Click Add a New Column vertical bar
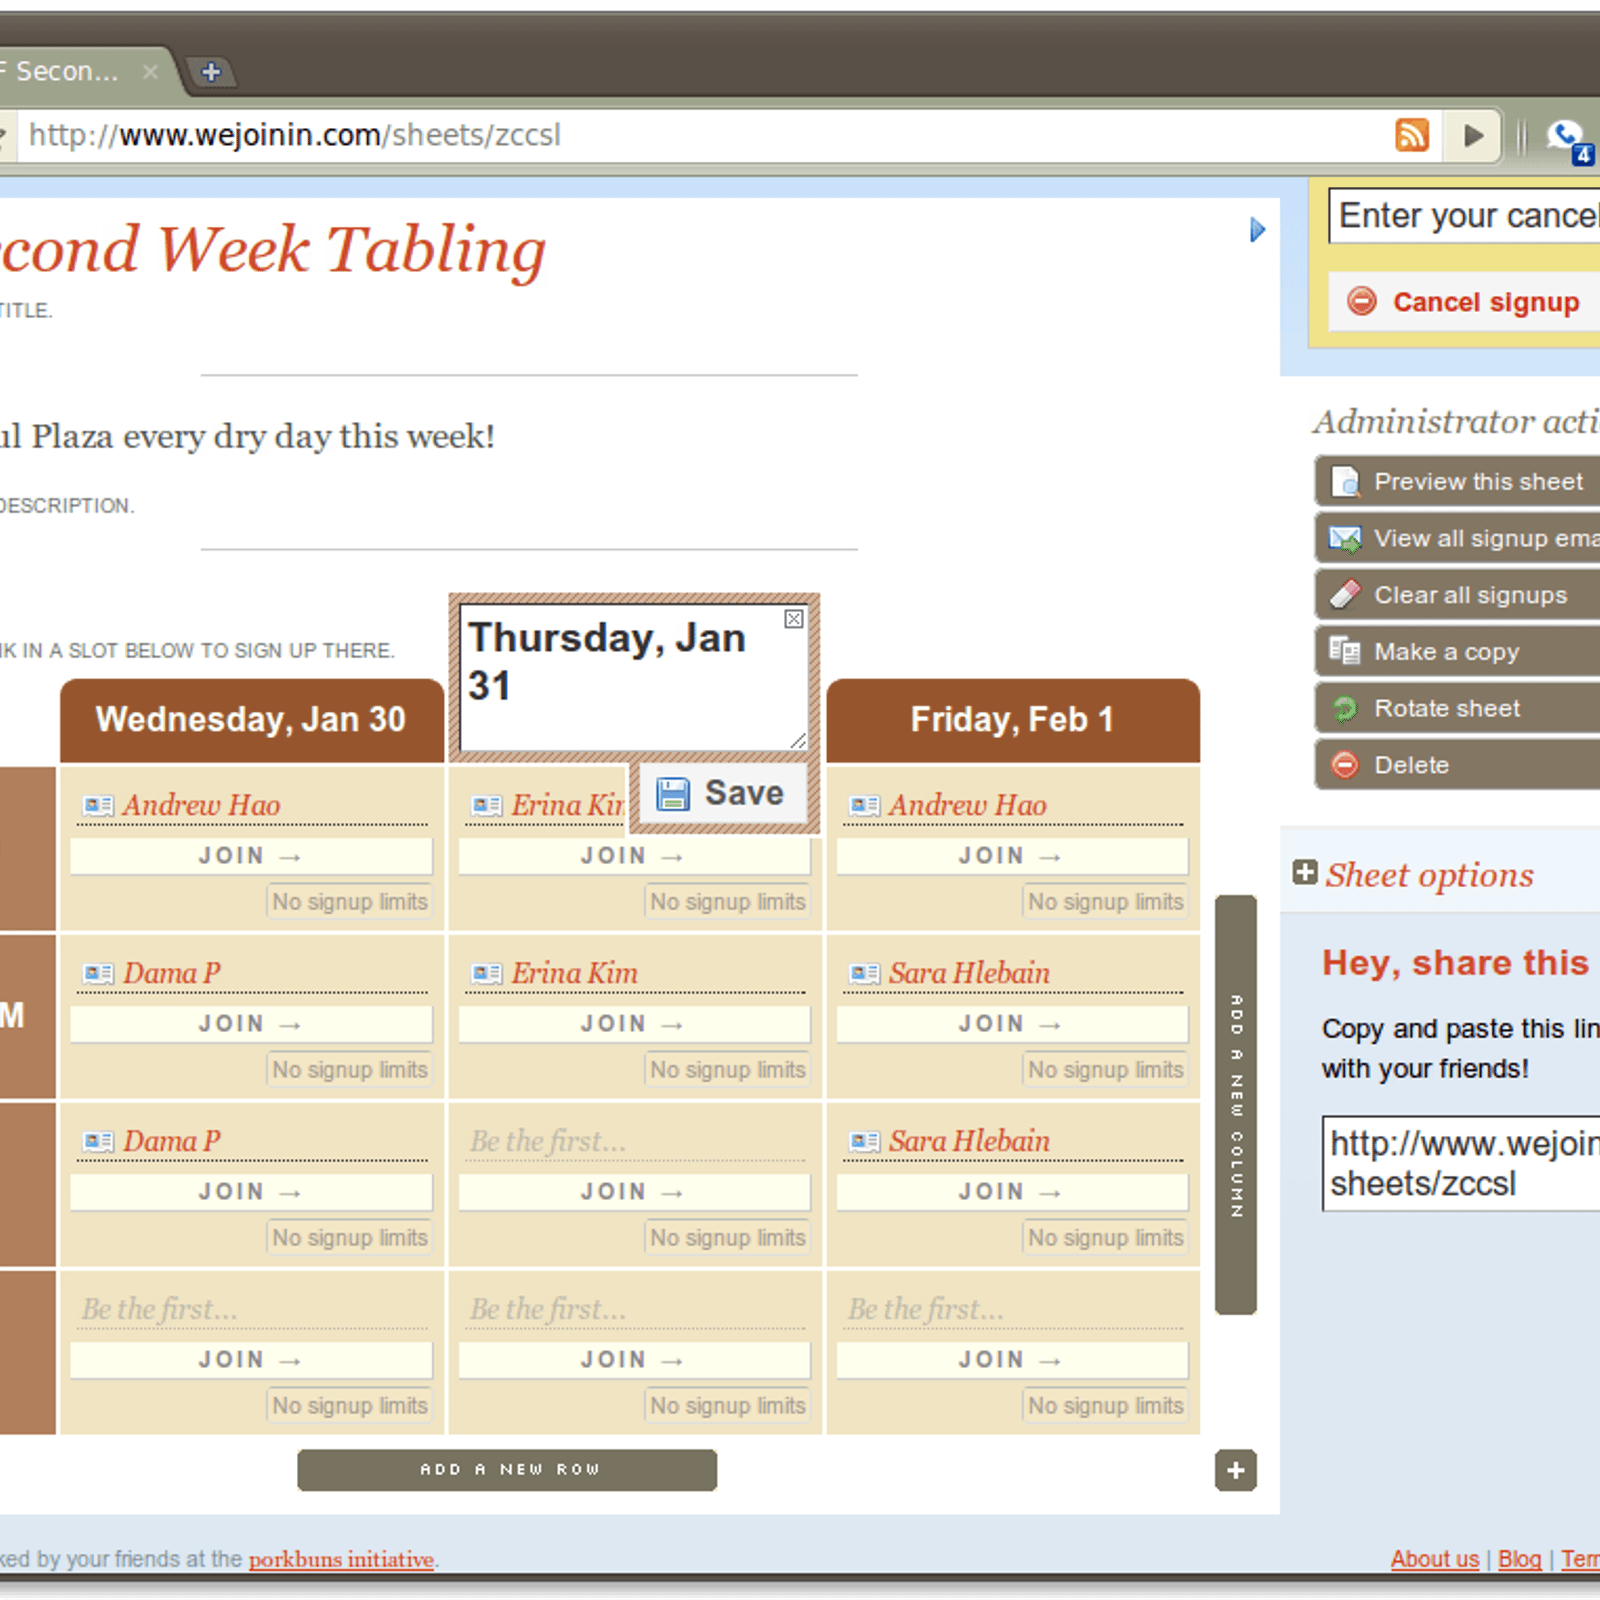 tap(1236, 1105)
